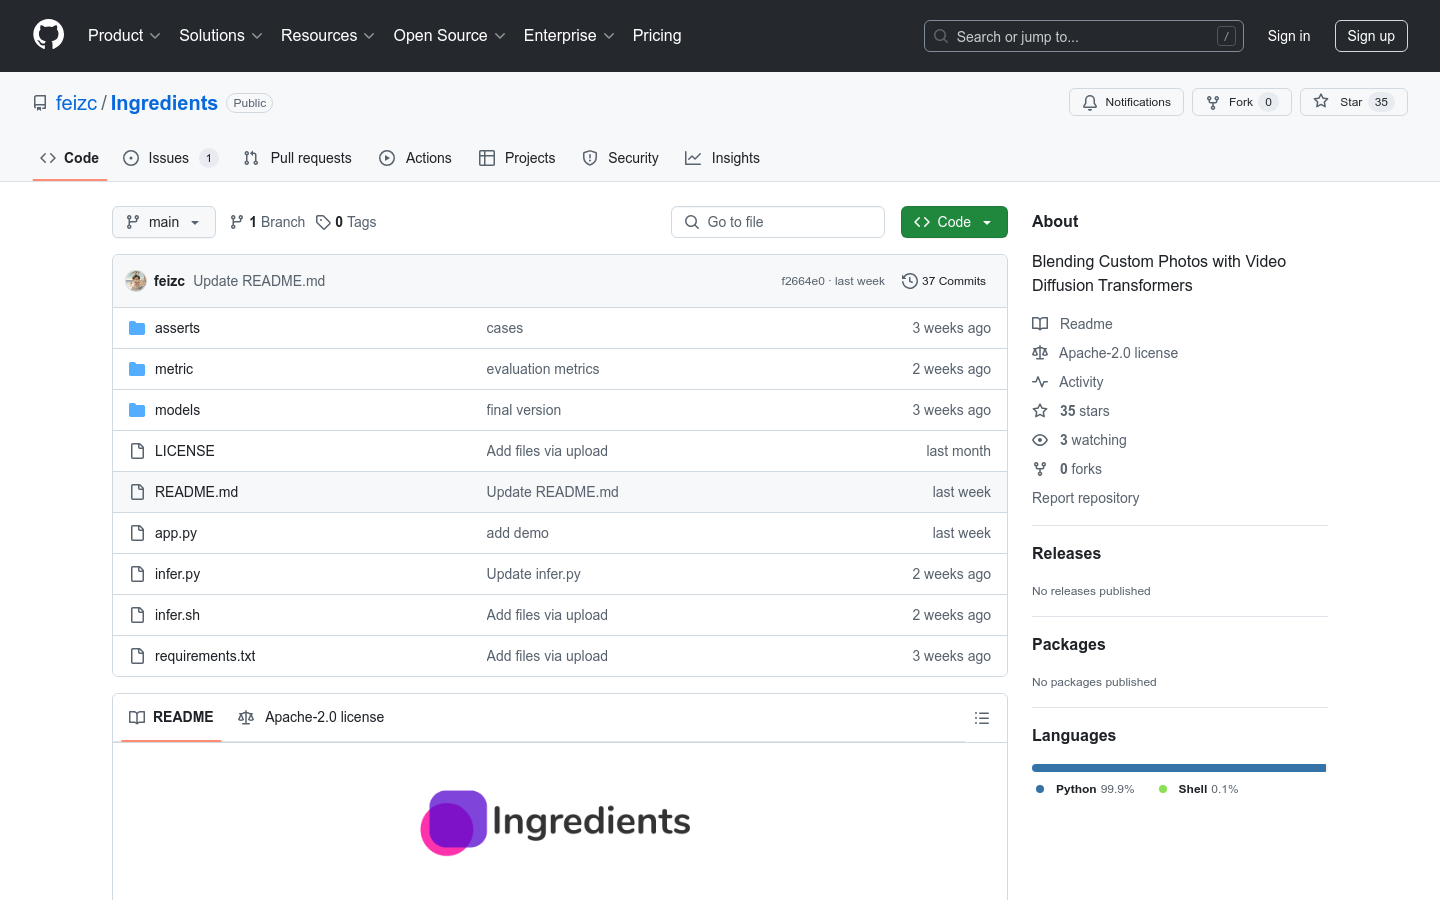The image size is (1440, 900).
Task: Click the infer.sh file icon
Action: [137, 615]
